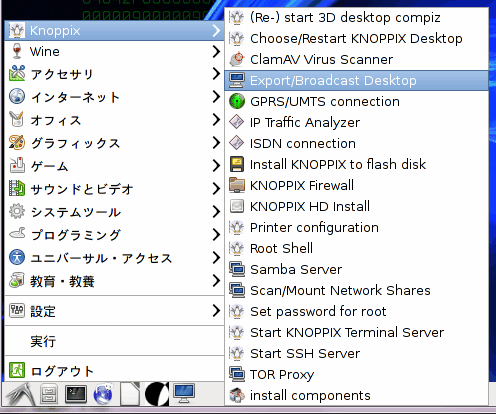Choose Set password for root
The height and width of the screenshot is (414, 496).
357,311
